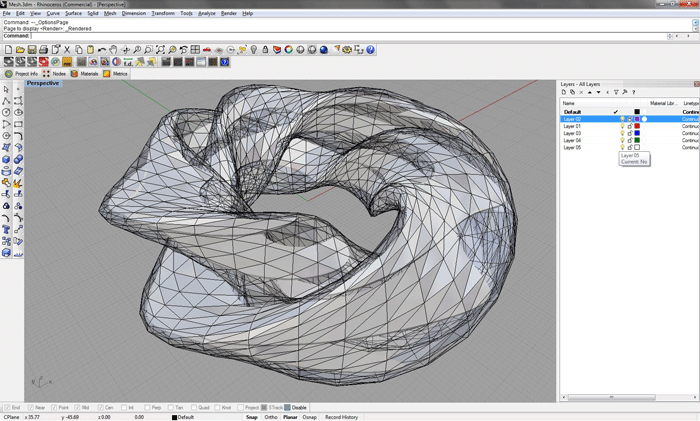Click the Save file toolbar icon
Viewport: 700px width, 421px height.
coord(32,49)
